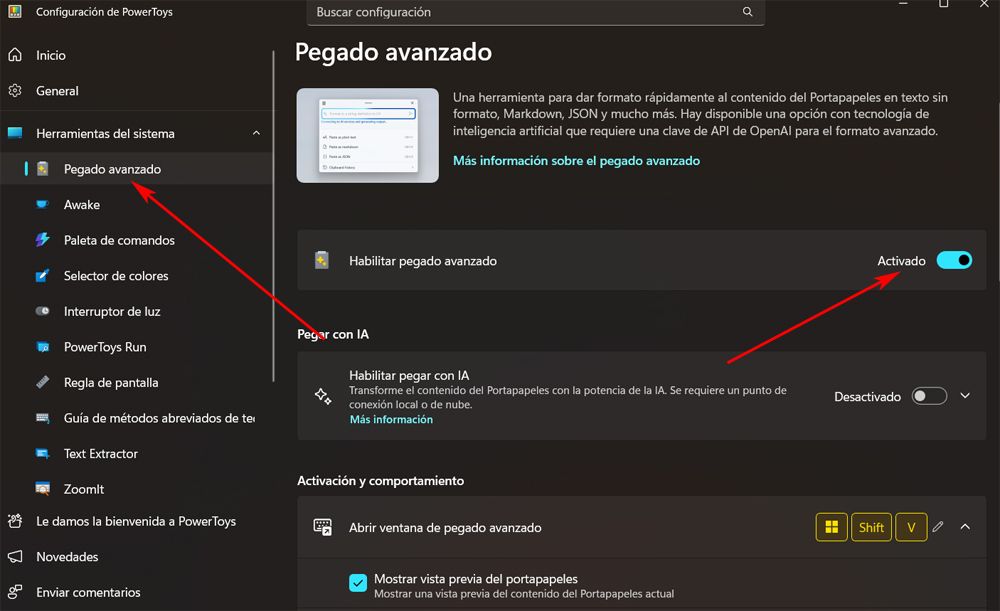
Task: Click the Buscar configuración search field
Action: (520, 12)
